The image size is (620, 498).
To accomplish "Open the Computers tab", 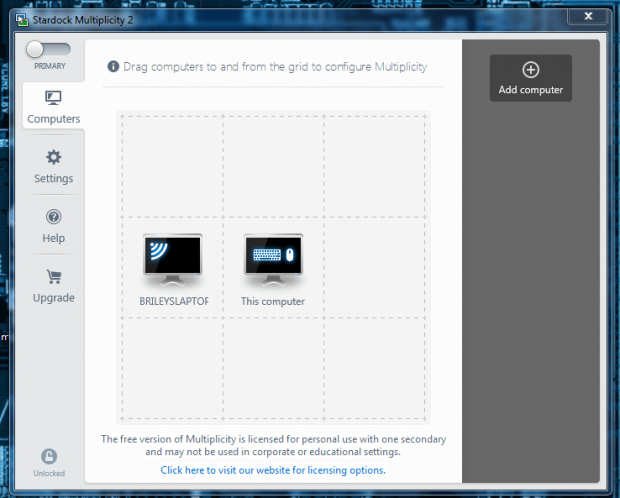I will [x=53, y=107].
